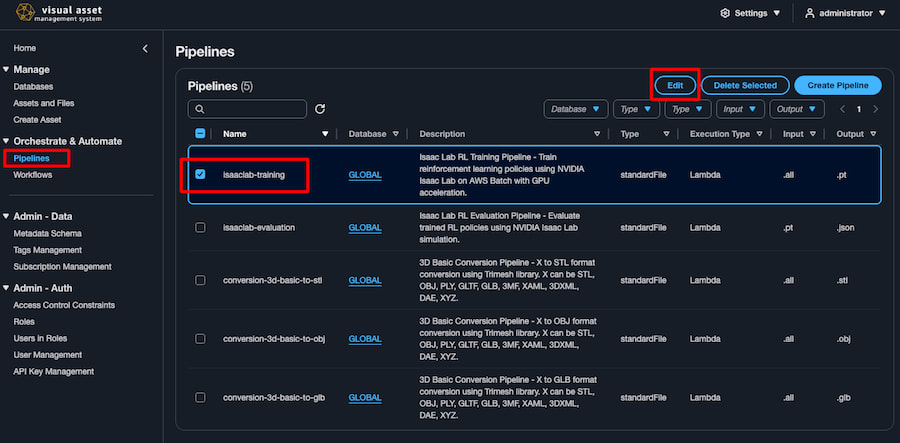
Task: Collapse the Admin - Data section
Action: [x=6, y=216]
